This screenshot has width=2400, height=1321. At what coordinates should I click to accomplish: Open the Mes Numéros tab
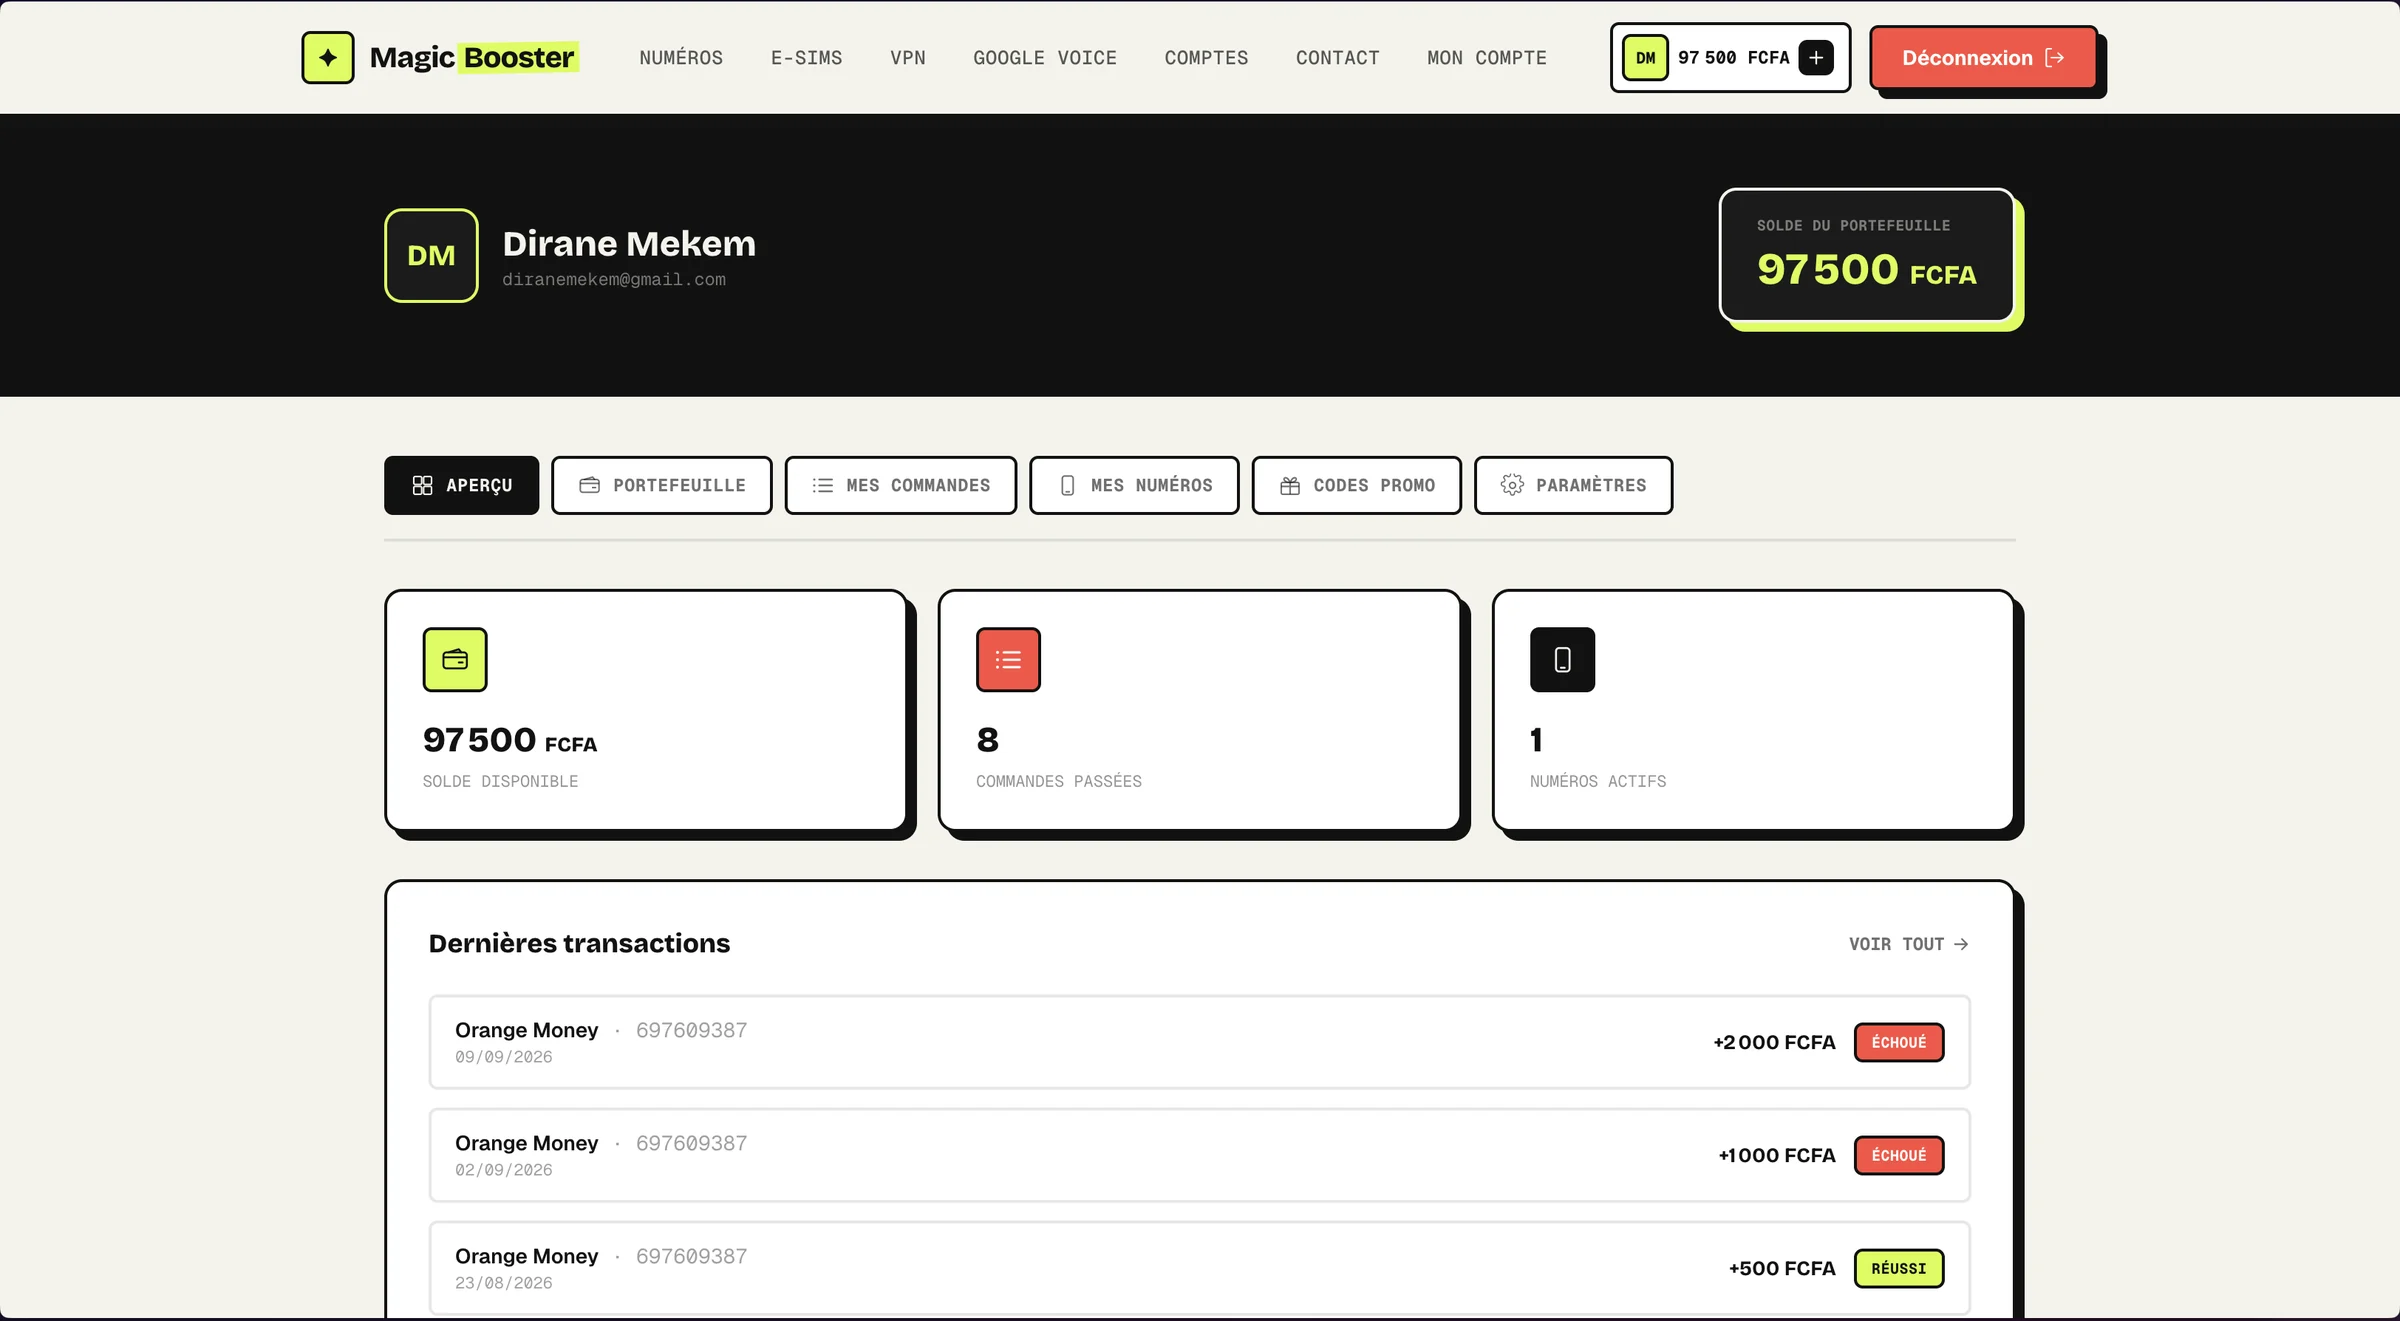(x=1134, y=485)
